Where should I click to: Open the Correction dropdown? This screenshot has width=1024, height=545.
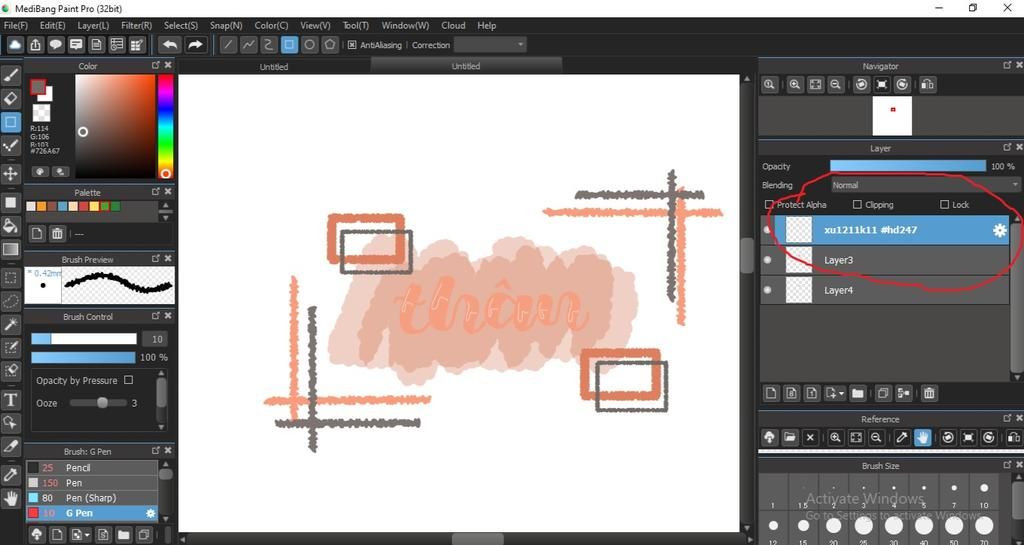click(490, 44)
